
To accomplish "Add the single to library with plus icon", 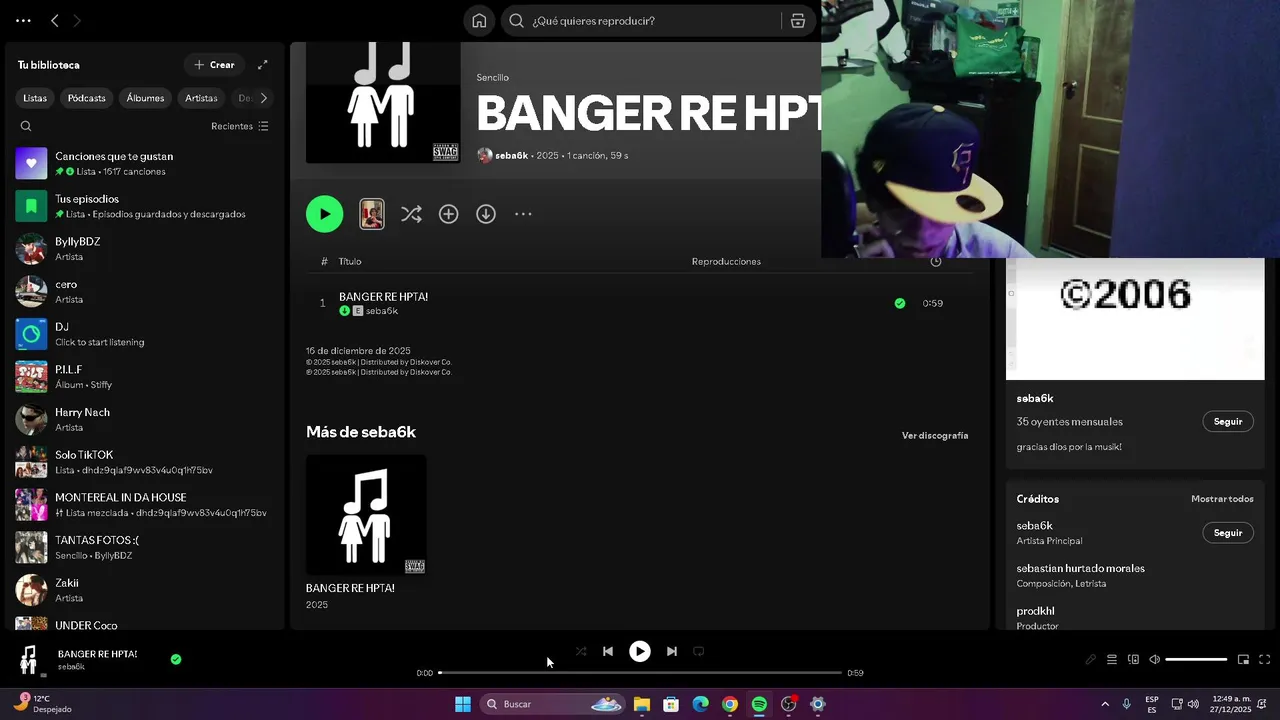I will click(x=449, y=214).
